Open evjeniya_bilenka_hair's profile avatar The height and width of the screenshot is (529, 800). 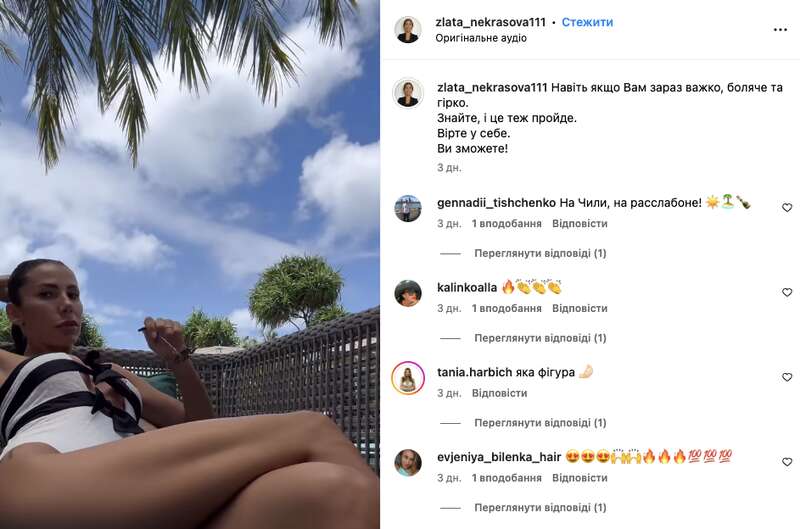pyautogui.click(x=408, y=463)
